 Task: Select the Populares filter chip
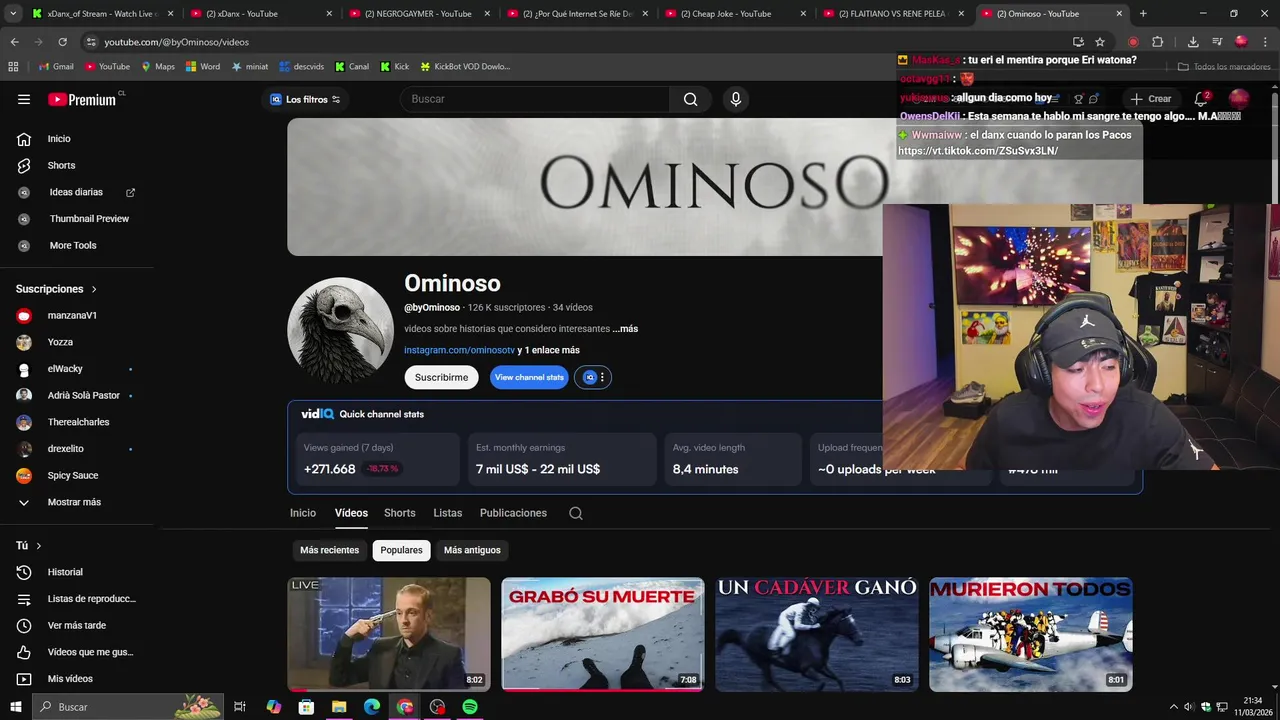click(x=401, y=550)
